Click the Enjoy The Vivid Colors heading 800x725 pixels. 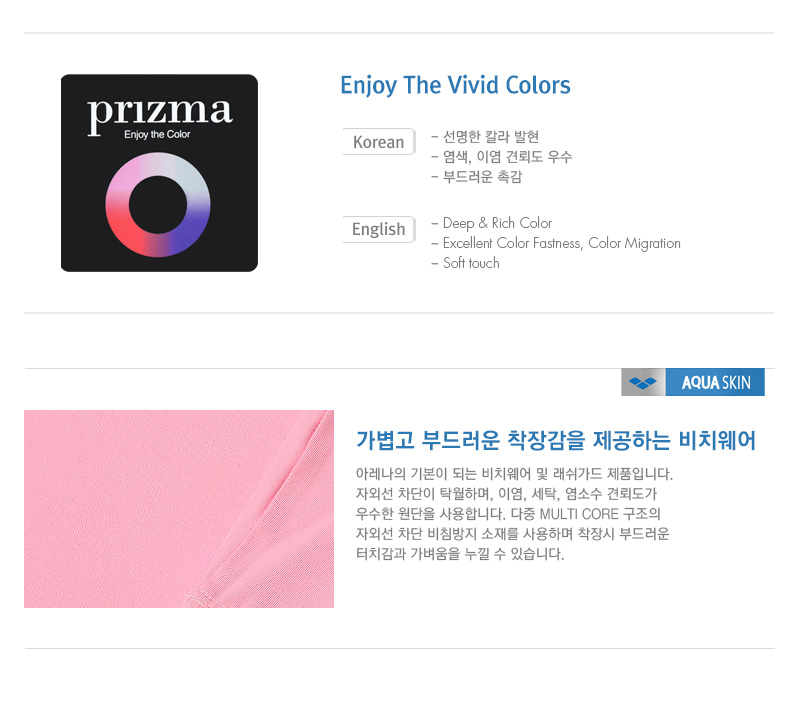(455, 85)
